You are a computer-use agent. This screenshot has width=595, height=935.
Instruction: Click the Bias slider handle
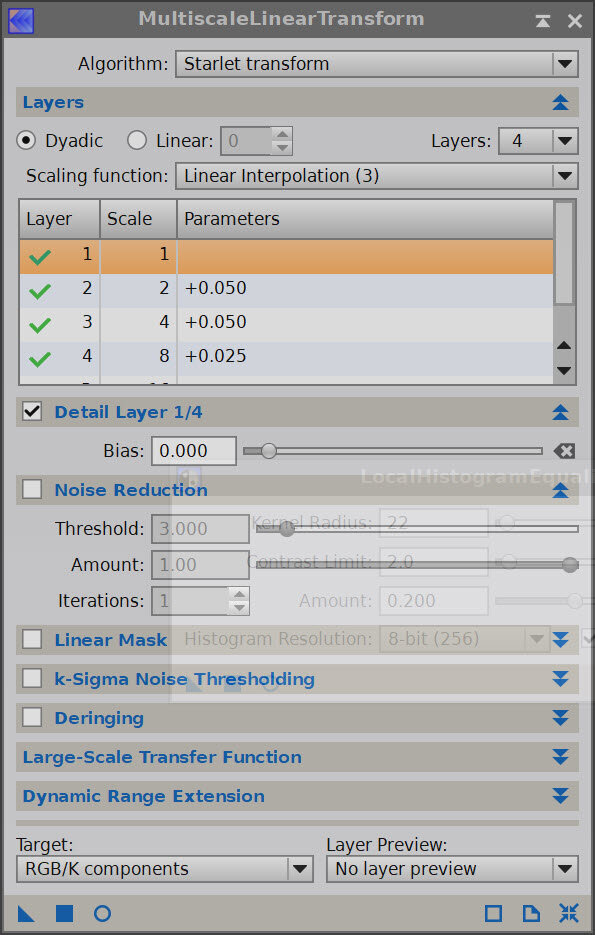point(269,451)
